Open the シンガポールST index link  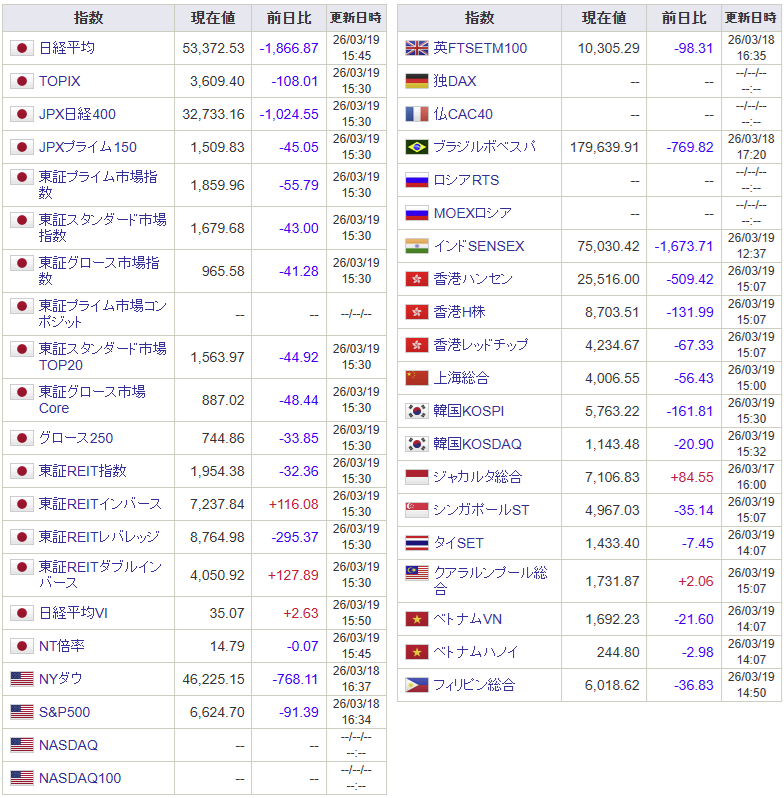coord(481,510)
